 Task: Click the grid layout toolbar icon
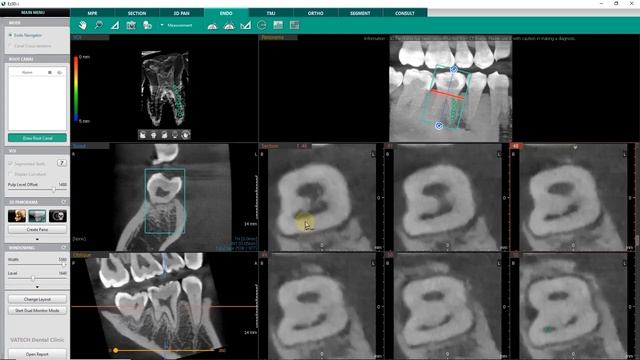[294, 25]
